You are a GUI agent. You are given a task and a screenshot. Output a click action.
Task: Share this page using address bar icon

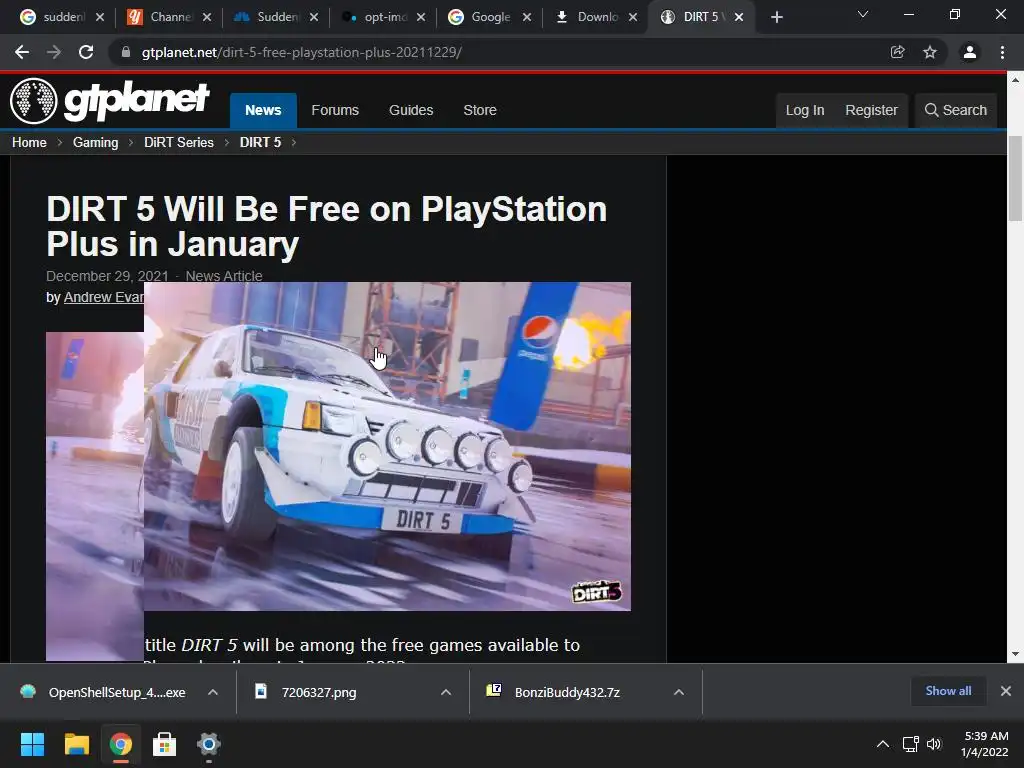(x=898, y=52)
